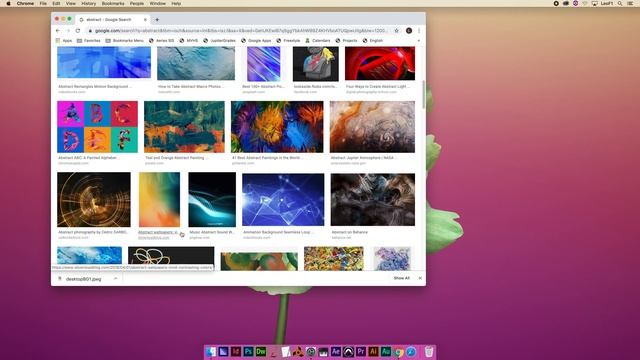Image resolution: width=640 pixels, height=360 pixels.
Task: Open the Window menu
Action: [158, 3]
